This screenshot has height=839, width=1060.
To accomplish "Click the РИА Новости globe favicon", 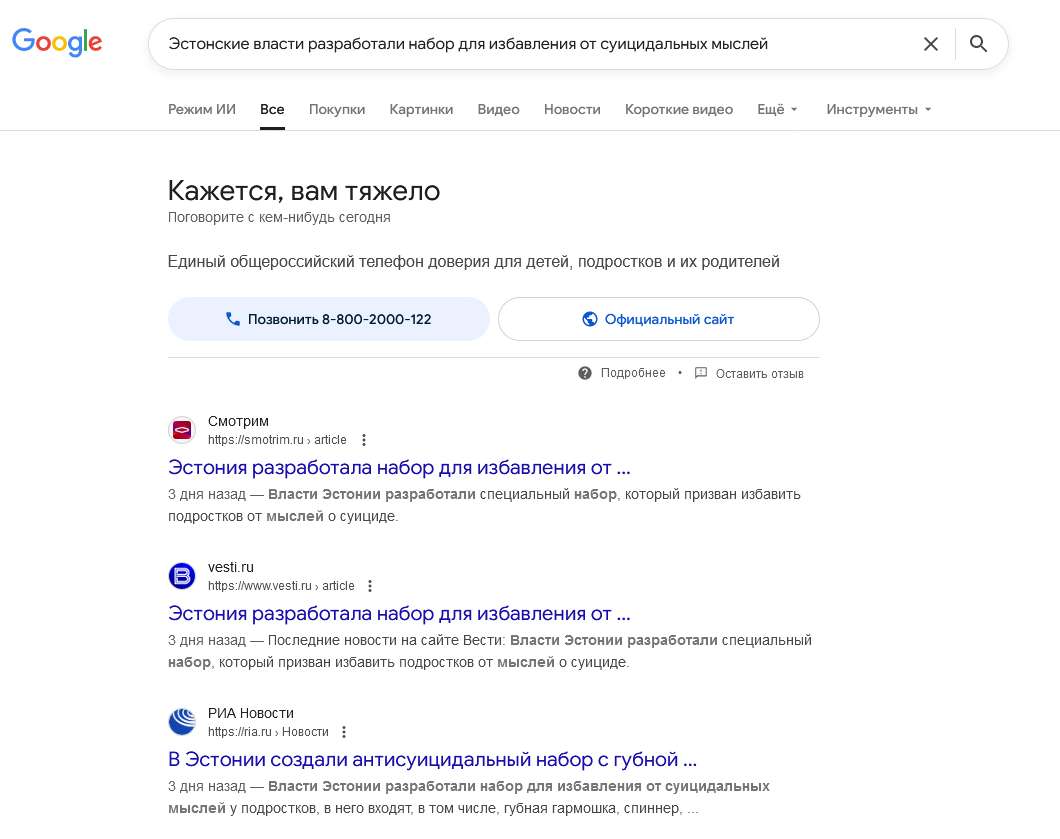I will pos(182,722).
